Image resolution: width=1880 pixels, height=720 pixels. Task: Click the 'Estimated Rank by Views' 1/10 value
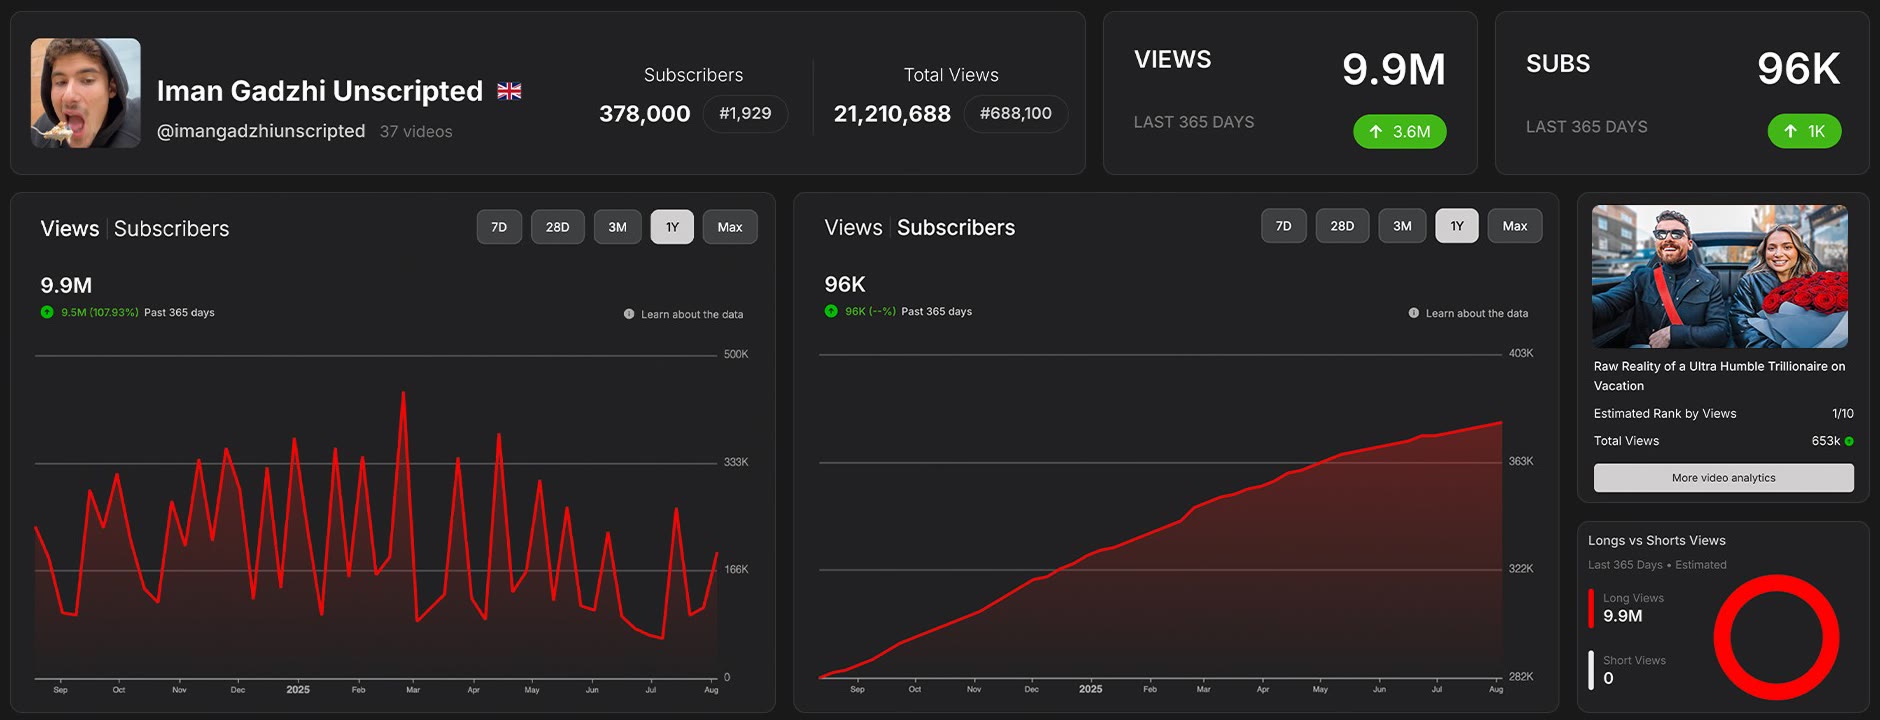pos(1843,414)
